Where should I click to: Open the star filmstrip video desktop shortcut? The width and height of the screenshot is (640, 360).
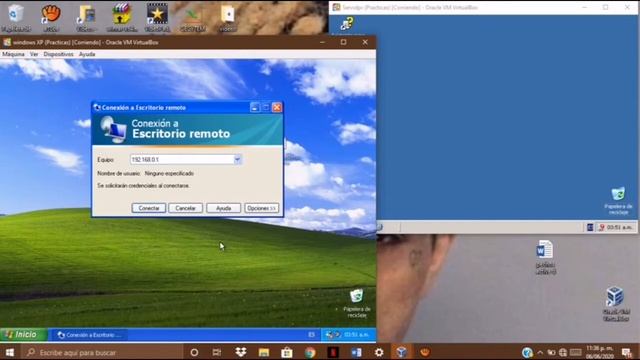click(157, 17)
